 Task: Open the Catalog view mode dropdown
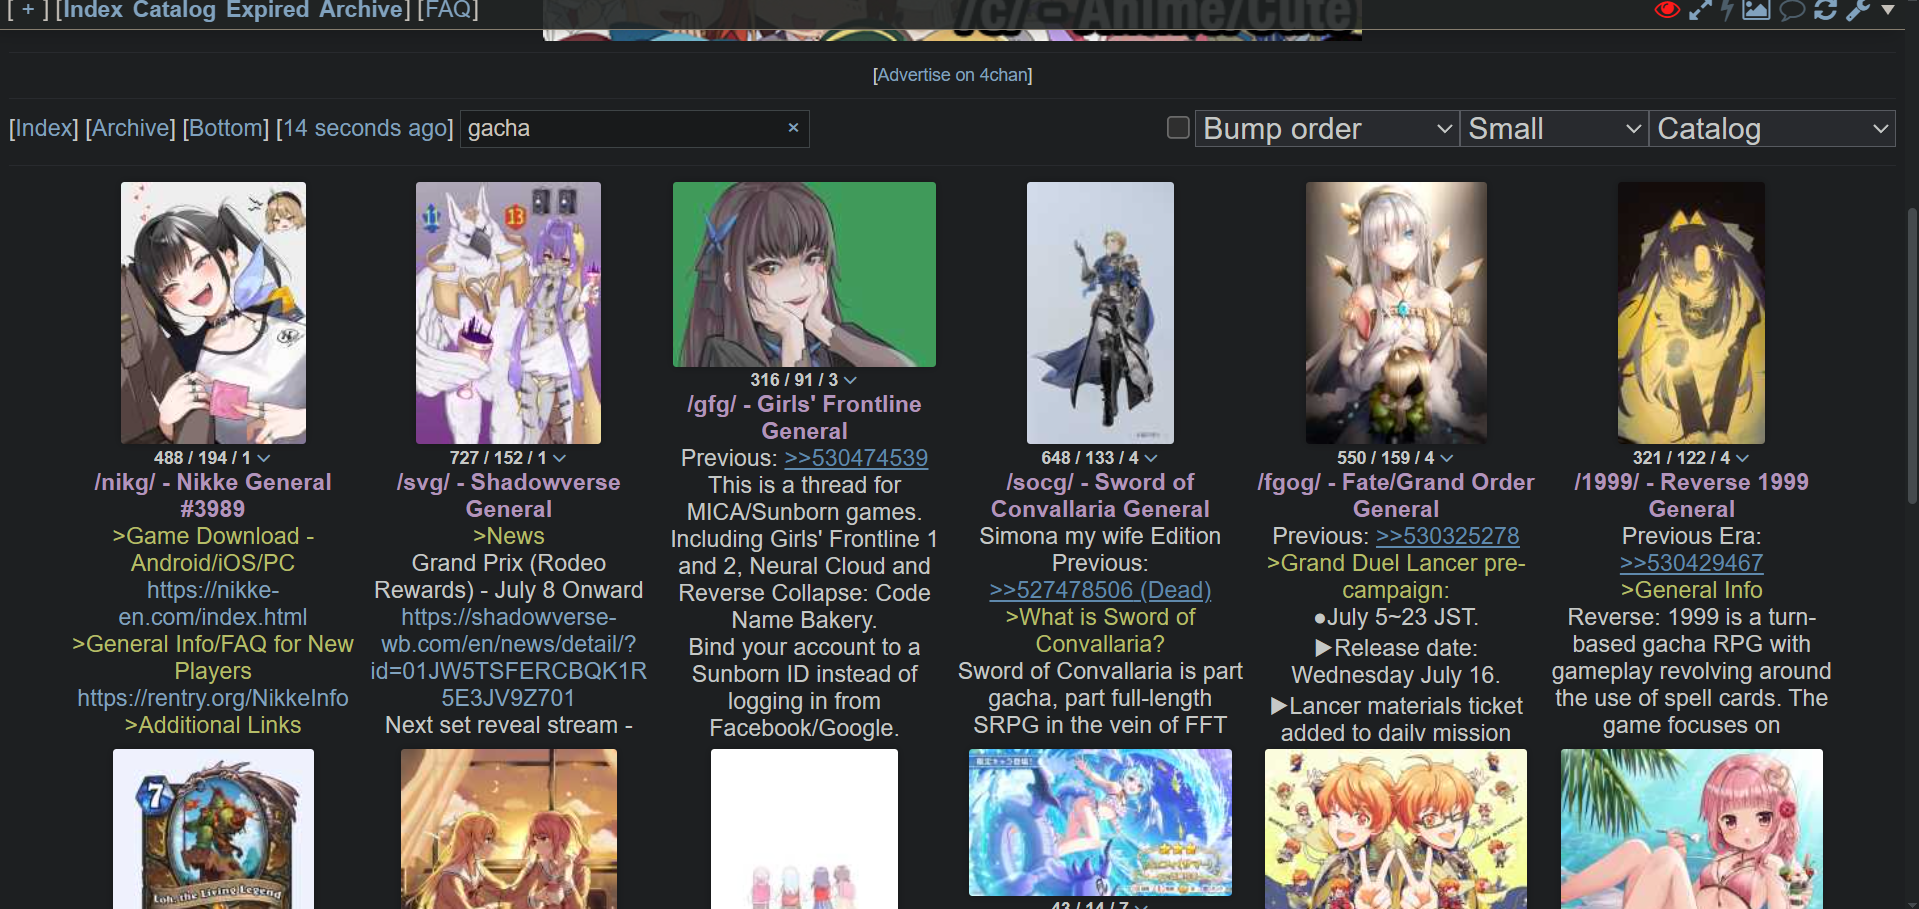[1772, 128]
